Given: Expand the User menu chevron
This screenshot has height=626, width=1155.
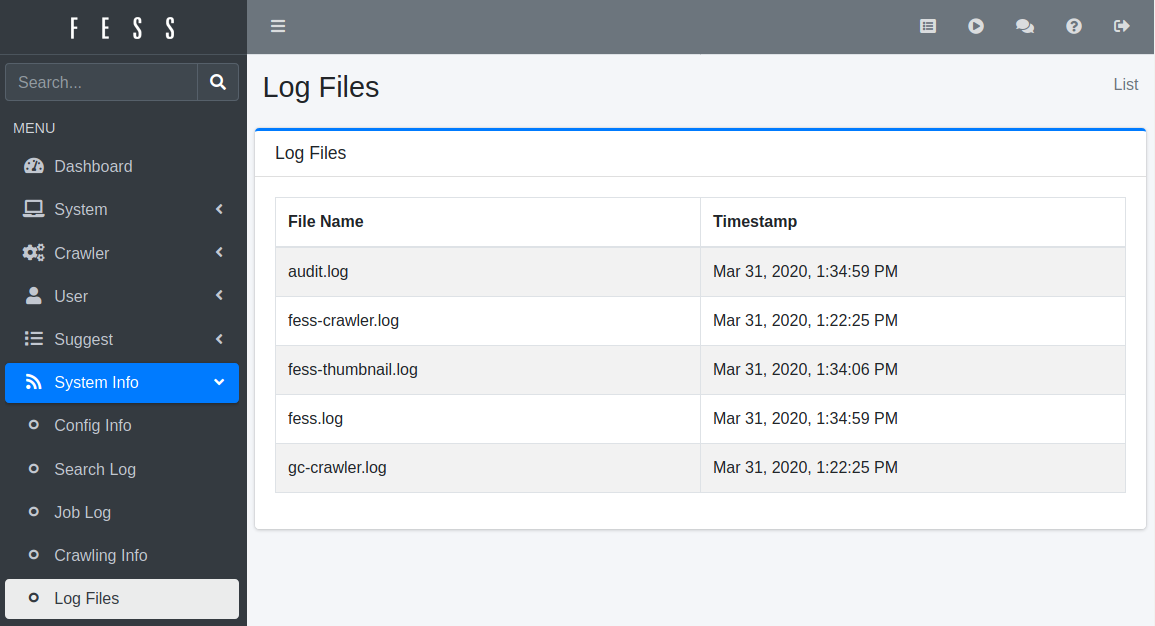Looking at the screenshot, I should (219, 296).
